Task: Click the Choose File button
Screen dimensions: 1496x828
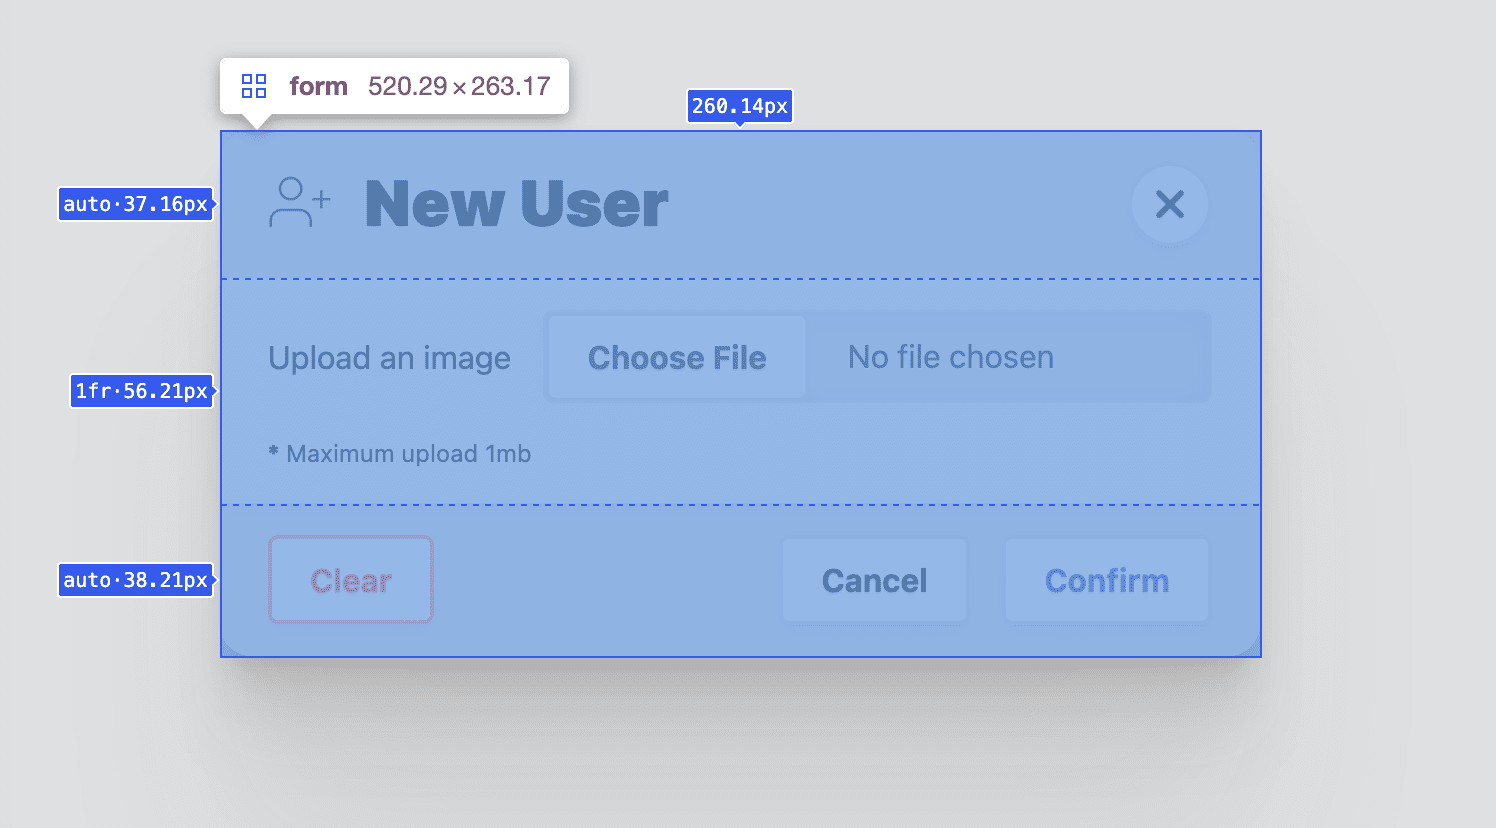Action: (x=676, y=357)
